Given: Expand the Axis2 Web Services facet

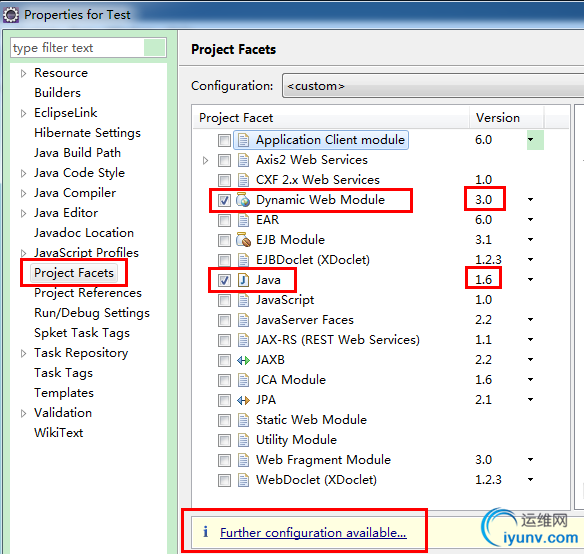Looking at the screenshot, I should pyautogui.click(x=205, y=161).
